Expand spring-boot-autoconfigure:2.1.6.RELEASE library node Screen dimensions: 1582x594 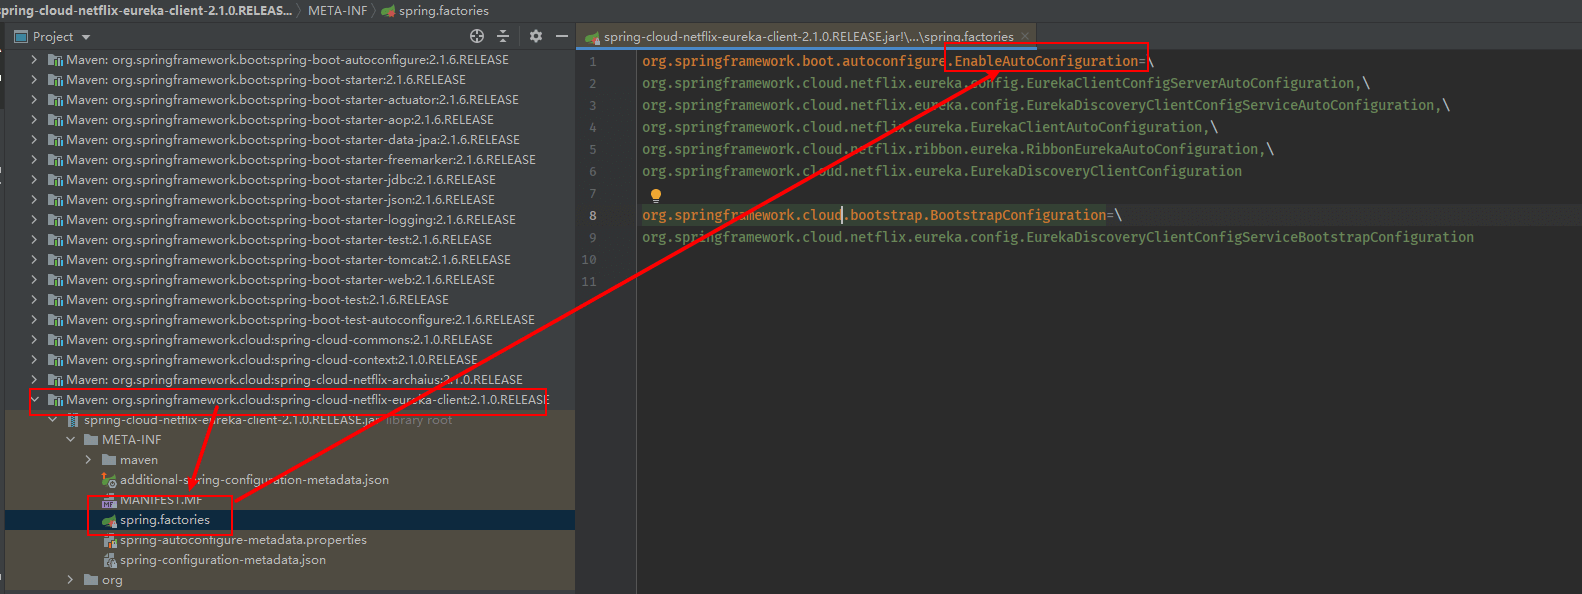point(34,59)
